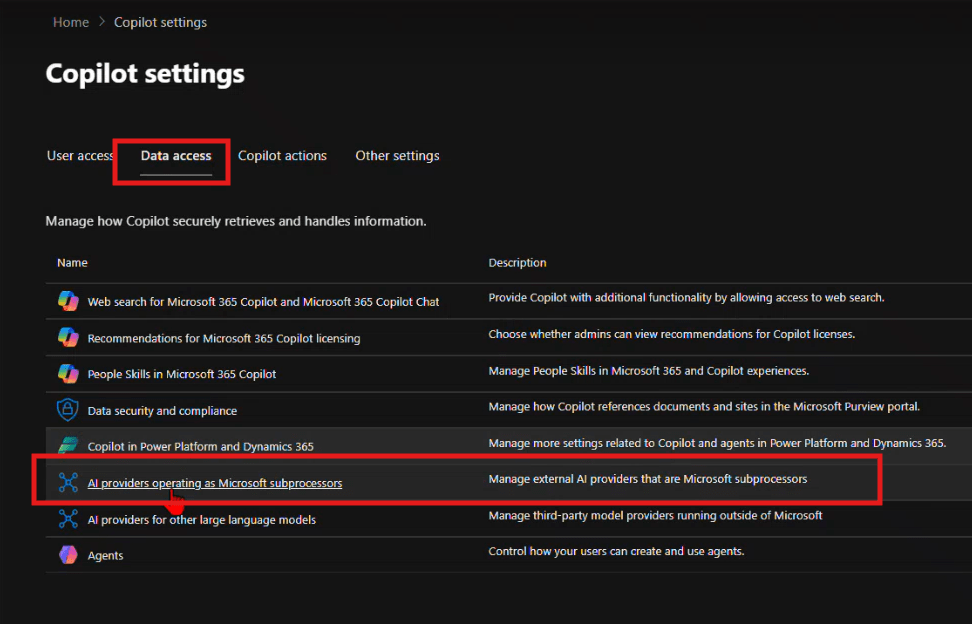
Task: Open AI providers operating as Microsoft subprocessors link
Action: click(215, 483)
